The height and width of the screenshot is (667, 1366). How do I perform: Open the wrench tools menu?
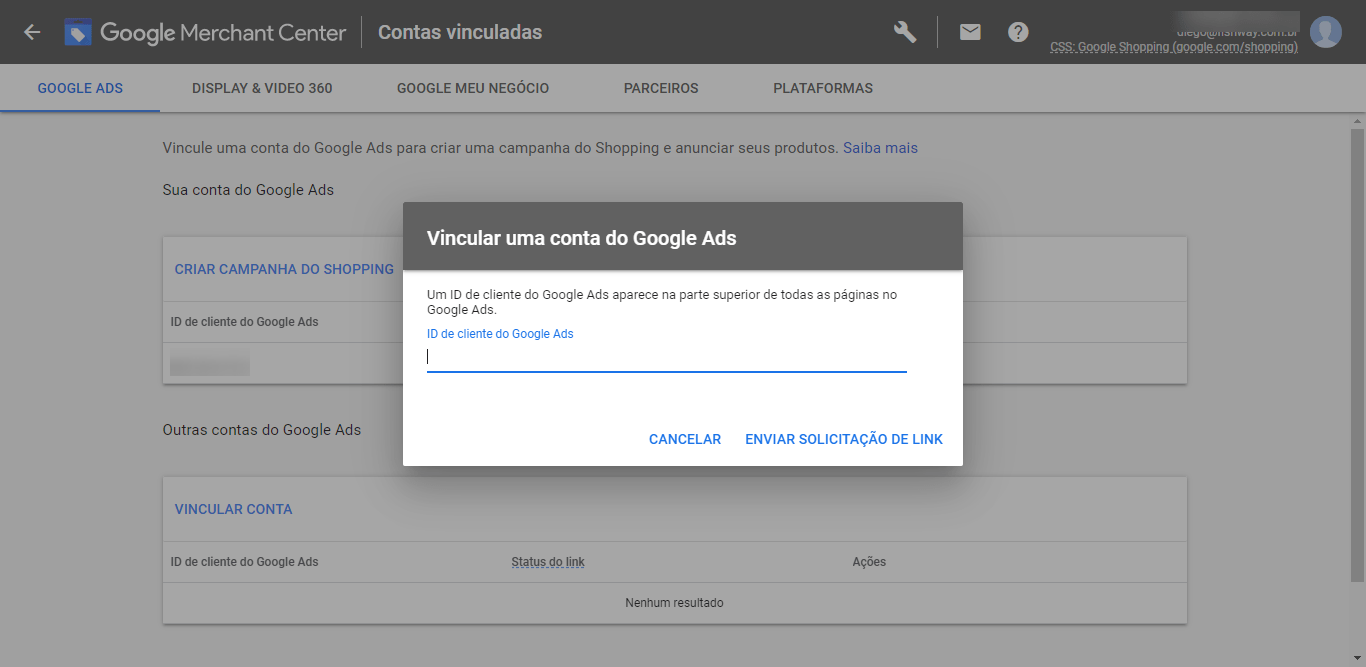tap(905, 32)
